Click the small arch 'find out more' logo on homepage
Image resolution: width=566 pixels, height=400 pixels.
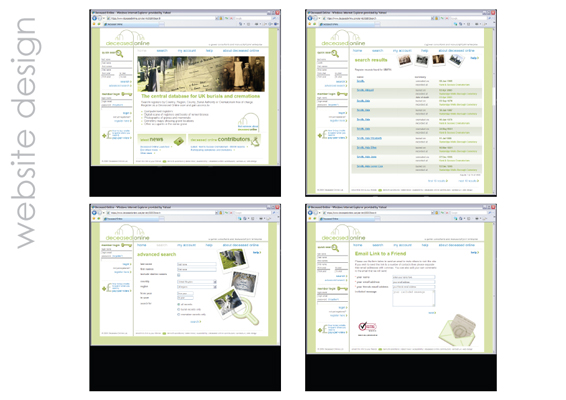pos(248,122)
